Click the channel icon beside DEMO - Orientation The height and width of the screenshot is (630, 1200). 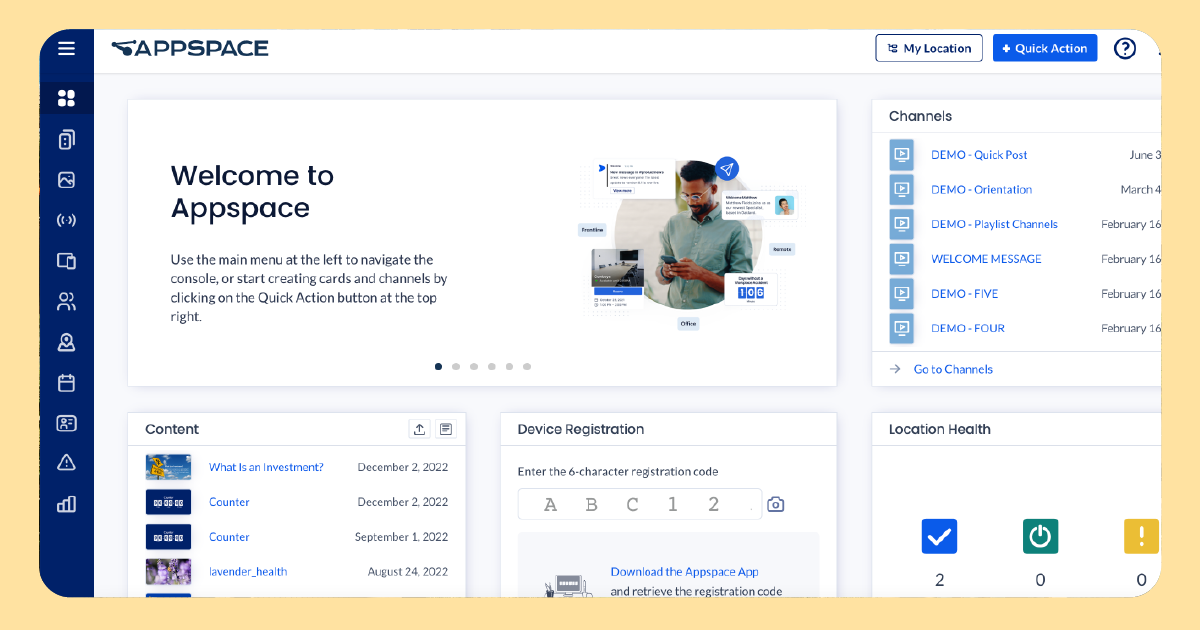(902, 189)
